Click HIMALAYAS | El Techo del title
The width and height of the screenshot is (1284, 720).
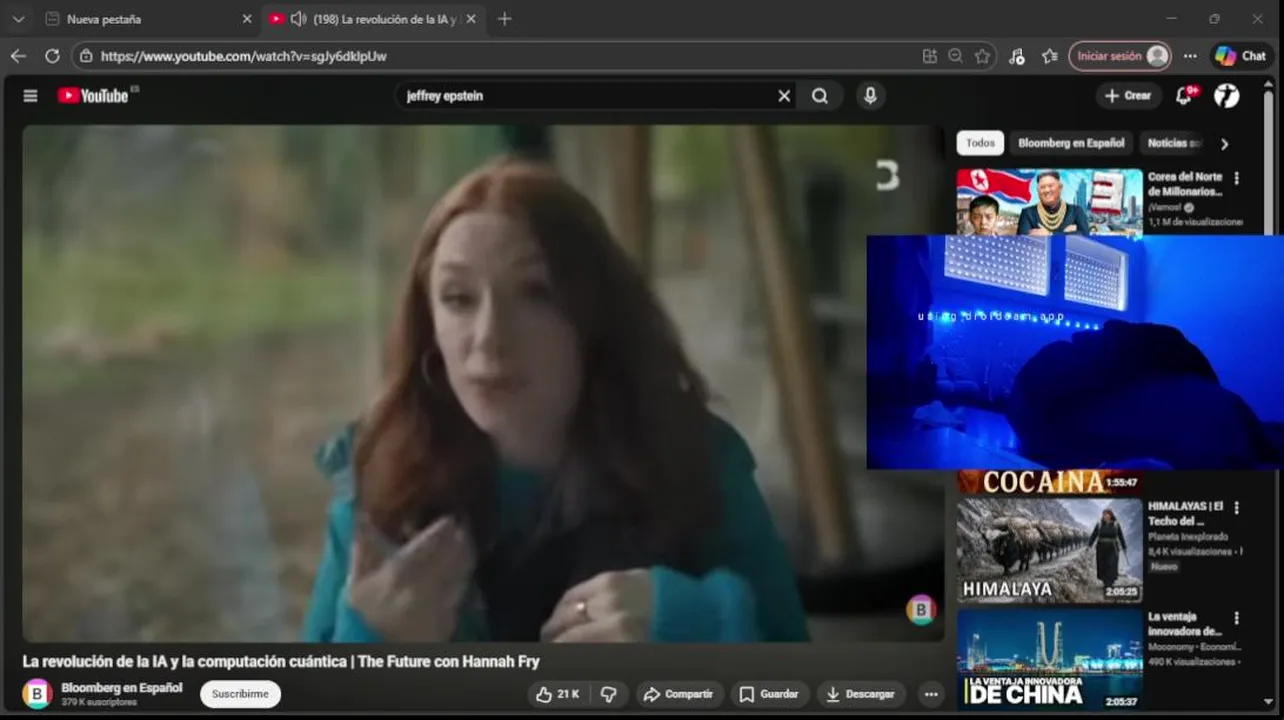pyautogui.click(x=1185, y=514)
